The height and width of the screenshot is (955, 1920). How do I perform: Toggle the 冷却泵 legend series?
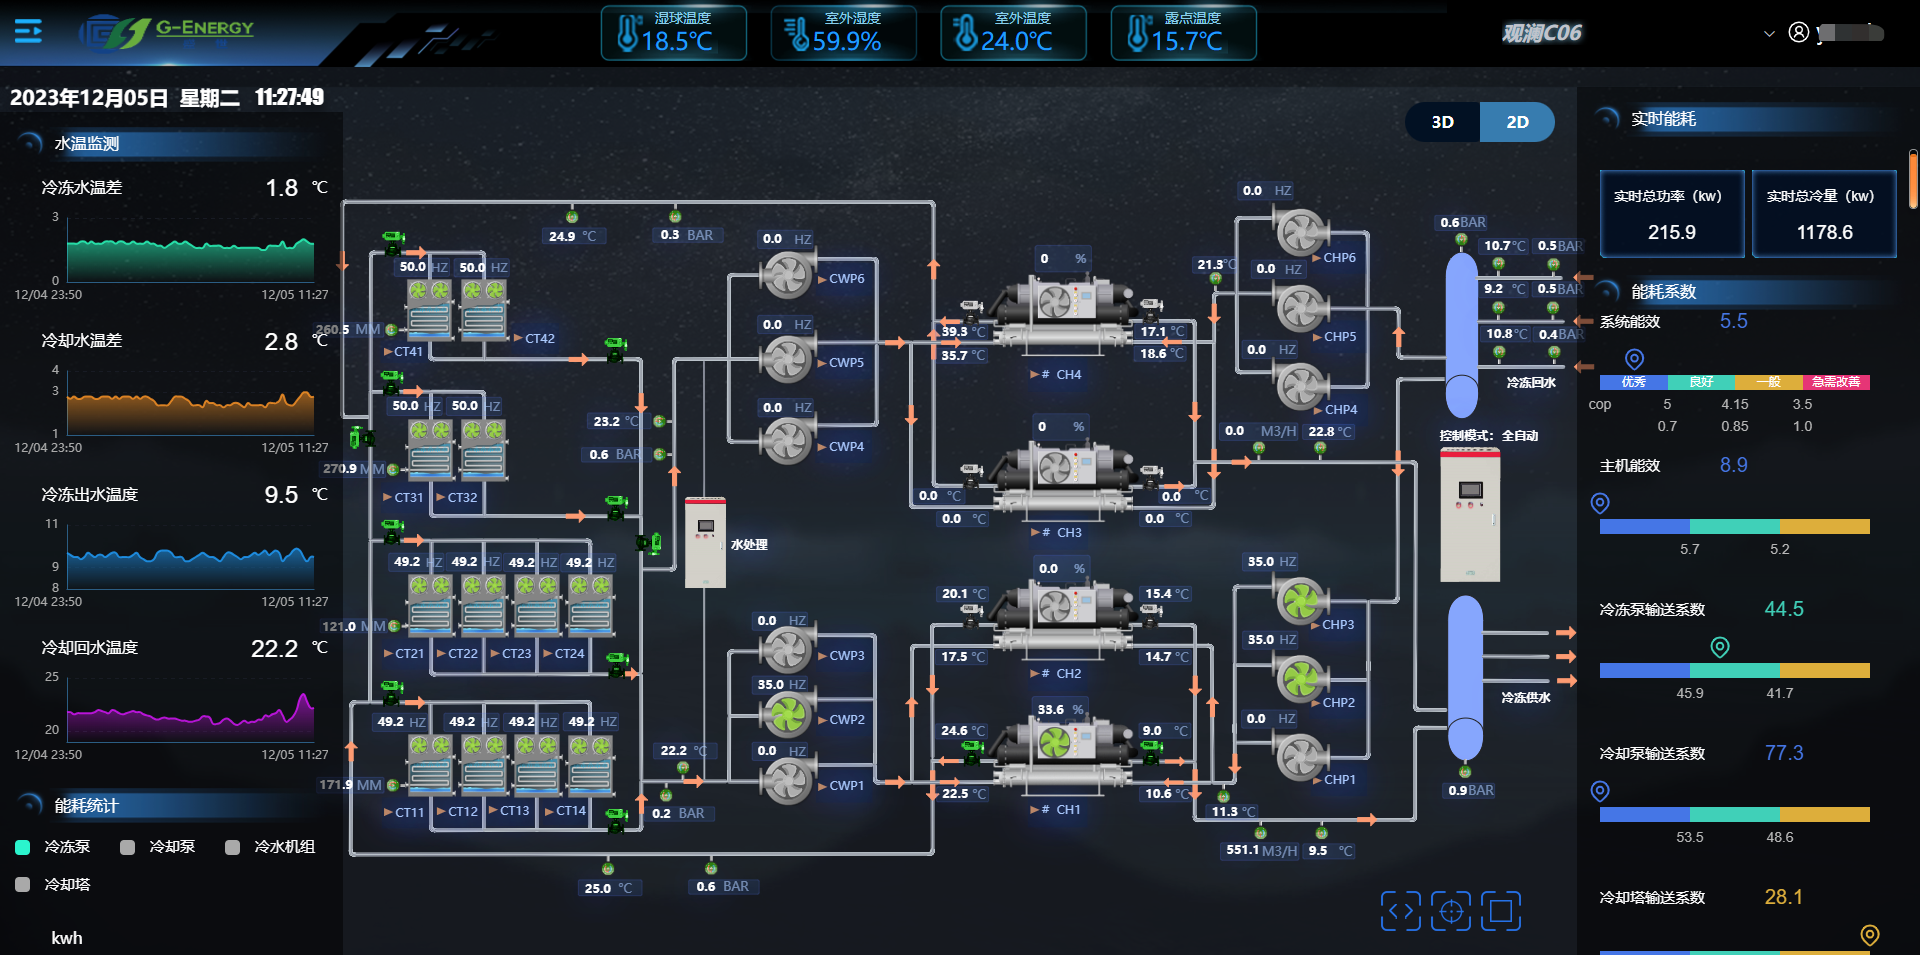point(128,847)
